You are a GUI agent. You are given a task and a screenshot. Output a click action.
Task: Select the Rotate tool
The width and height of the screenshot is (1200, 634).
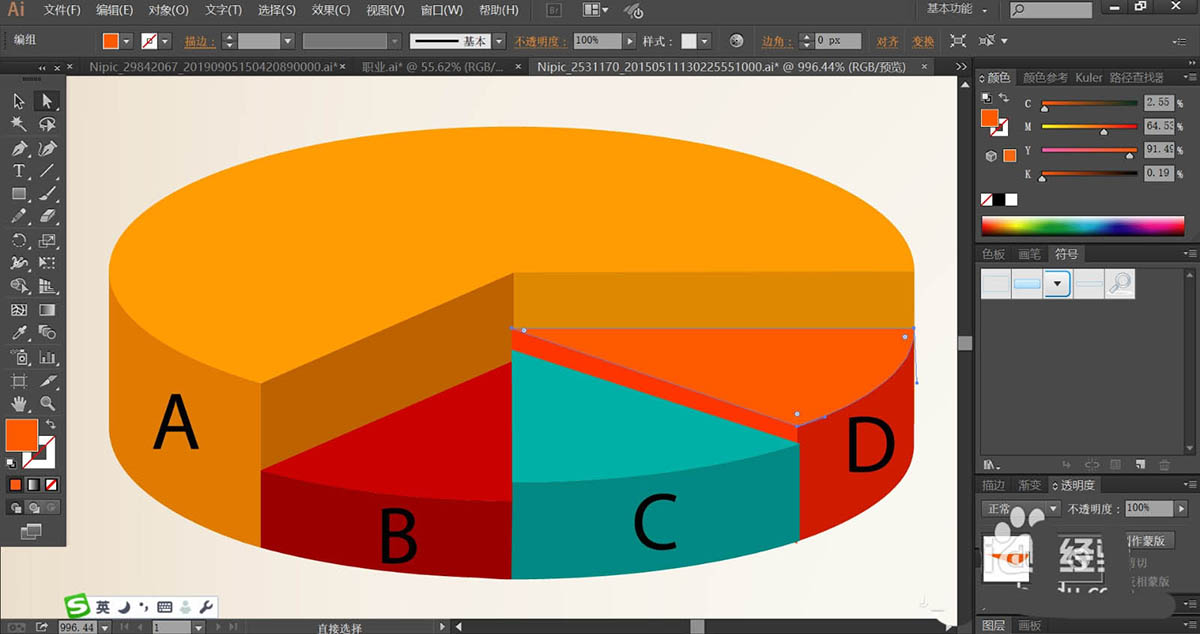coord(19,240)
